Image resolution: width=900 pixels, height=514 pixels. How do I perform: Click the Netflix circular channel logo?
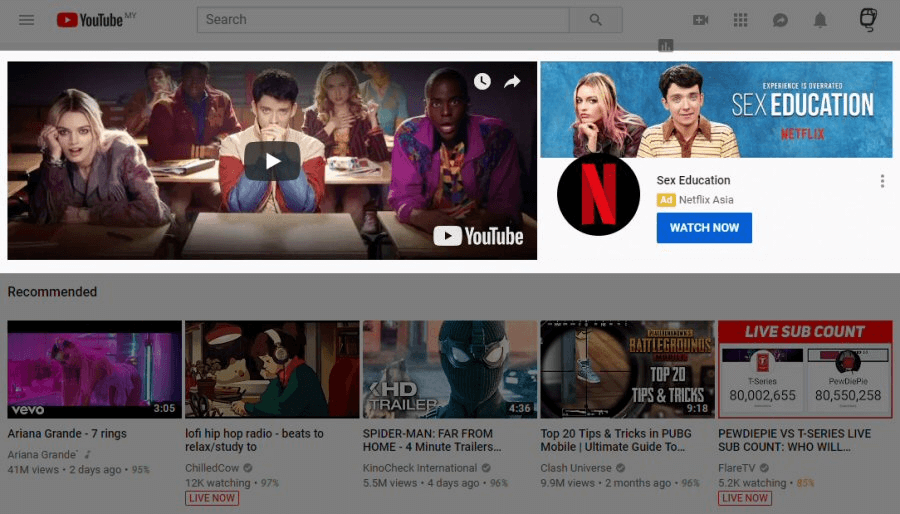point(598,195)
